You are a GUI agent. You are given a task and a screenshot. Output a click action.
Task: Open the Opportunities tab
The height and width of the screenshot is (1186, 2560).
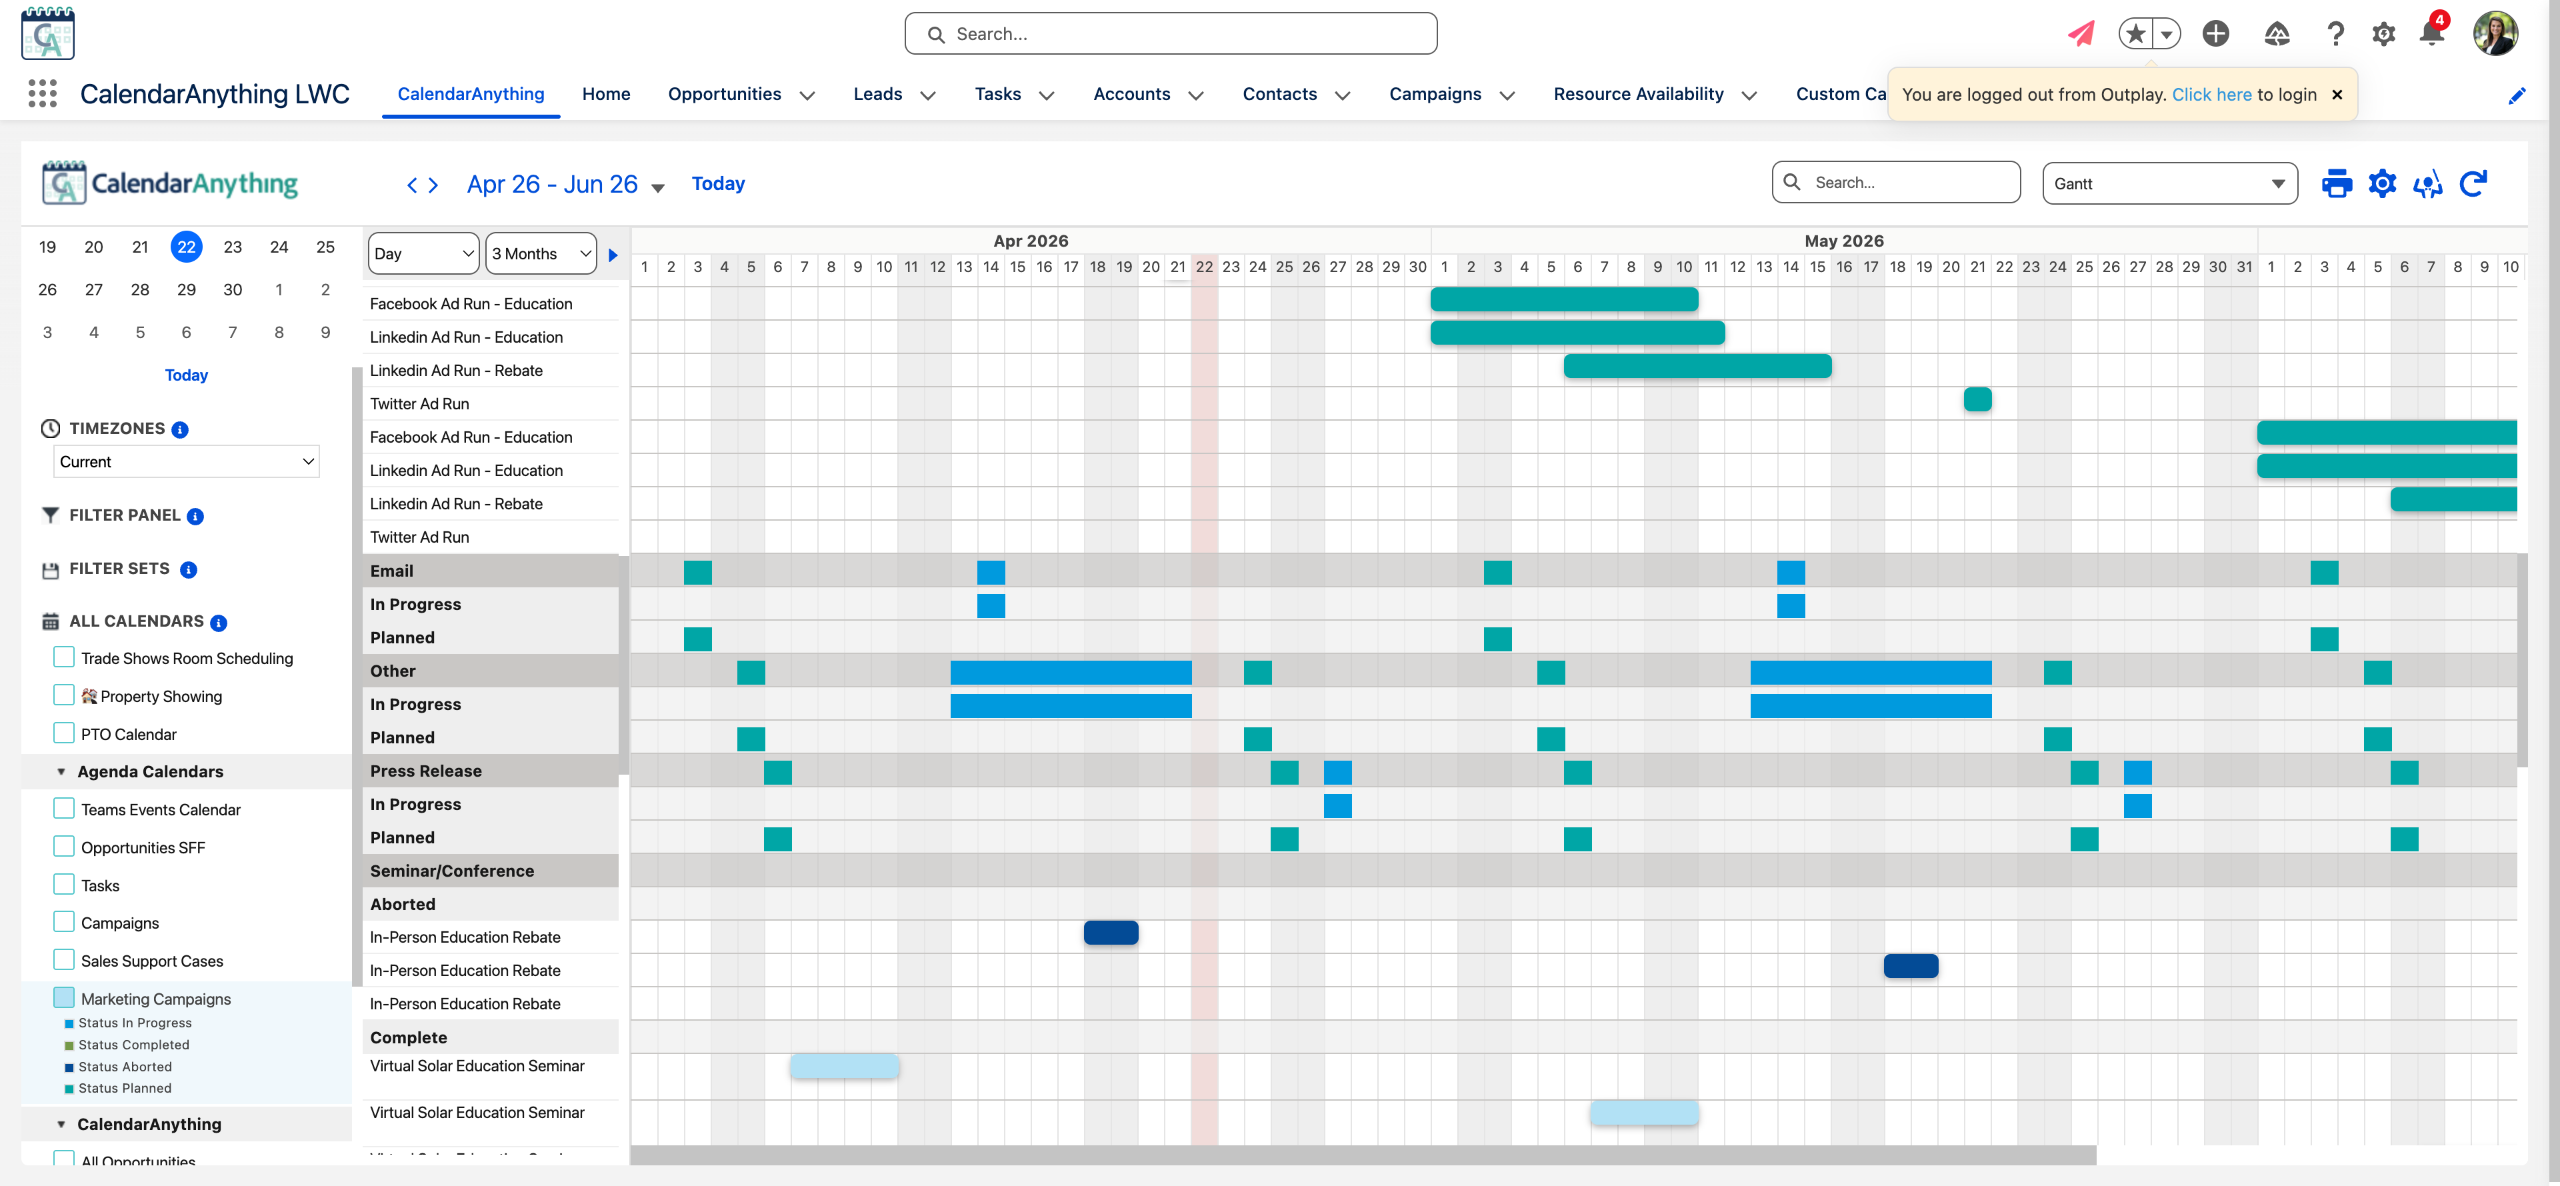(724, 94)
